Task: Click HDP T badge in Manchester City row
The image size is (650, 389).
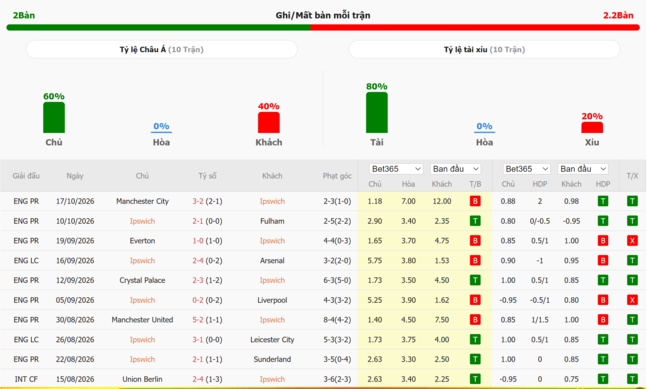Action: (x=603, y=201)
